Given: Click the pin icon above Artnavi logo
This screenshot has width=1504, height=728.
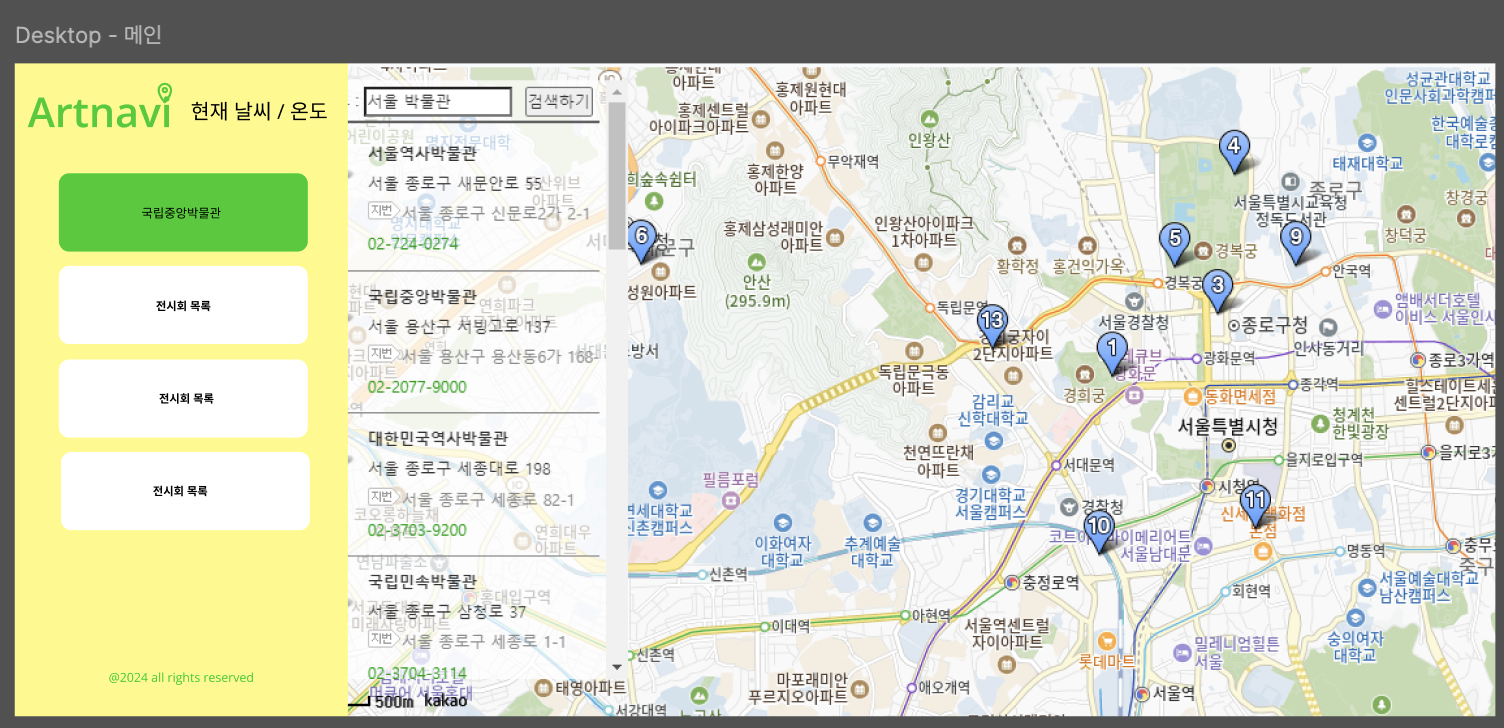Looking at the screenshot, I should [165, 93].
